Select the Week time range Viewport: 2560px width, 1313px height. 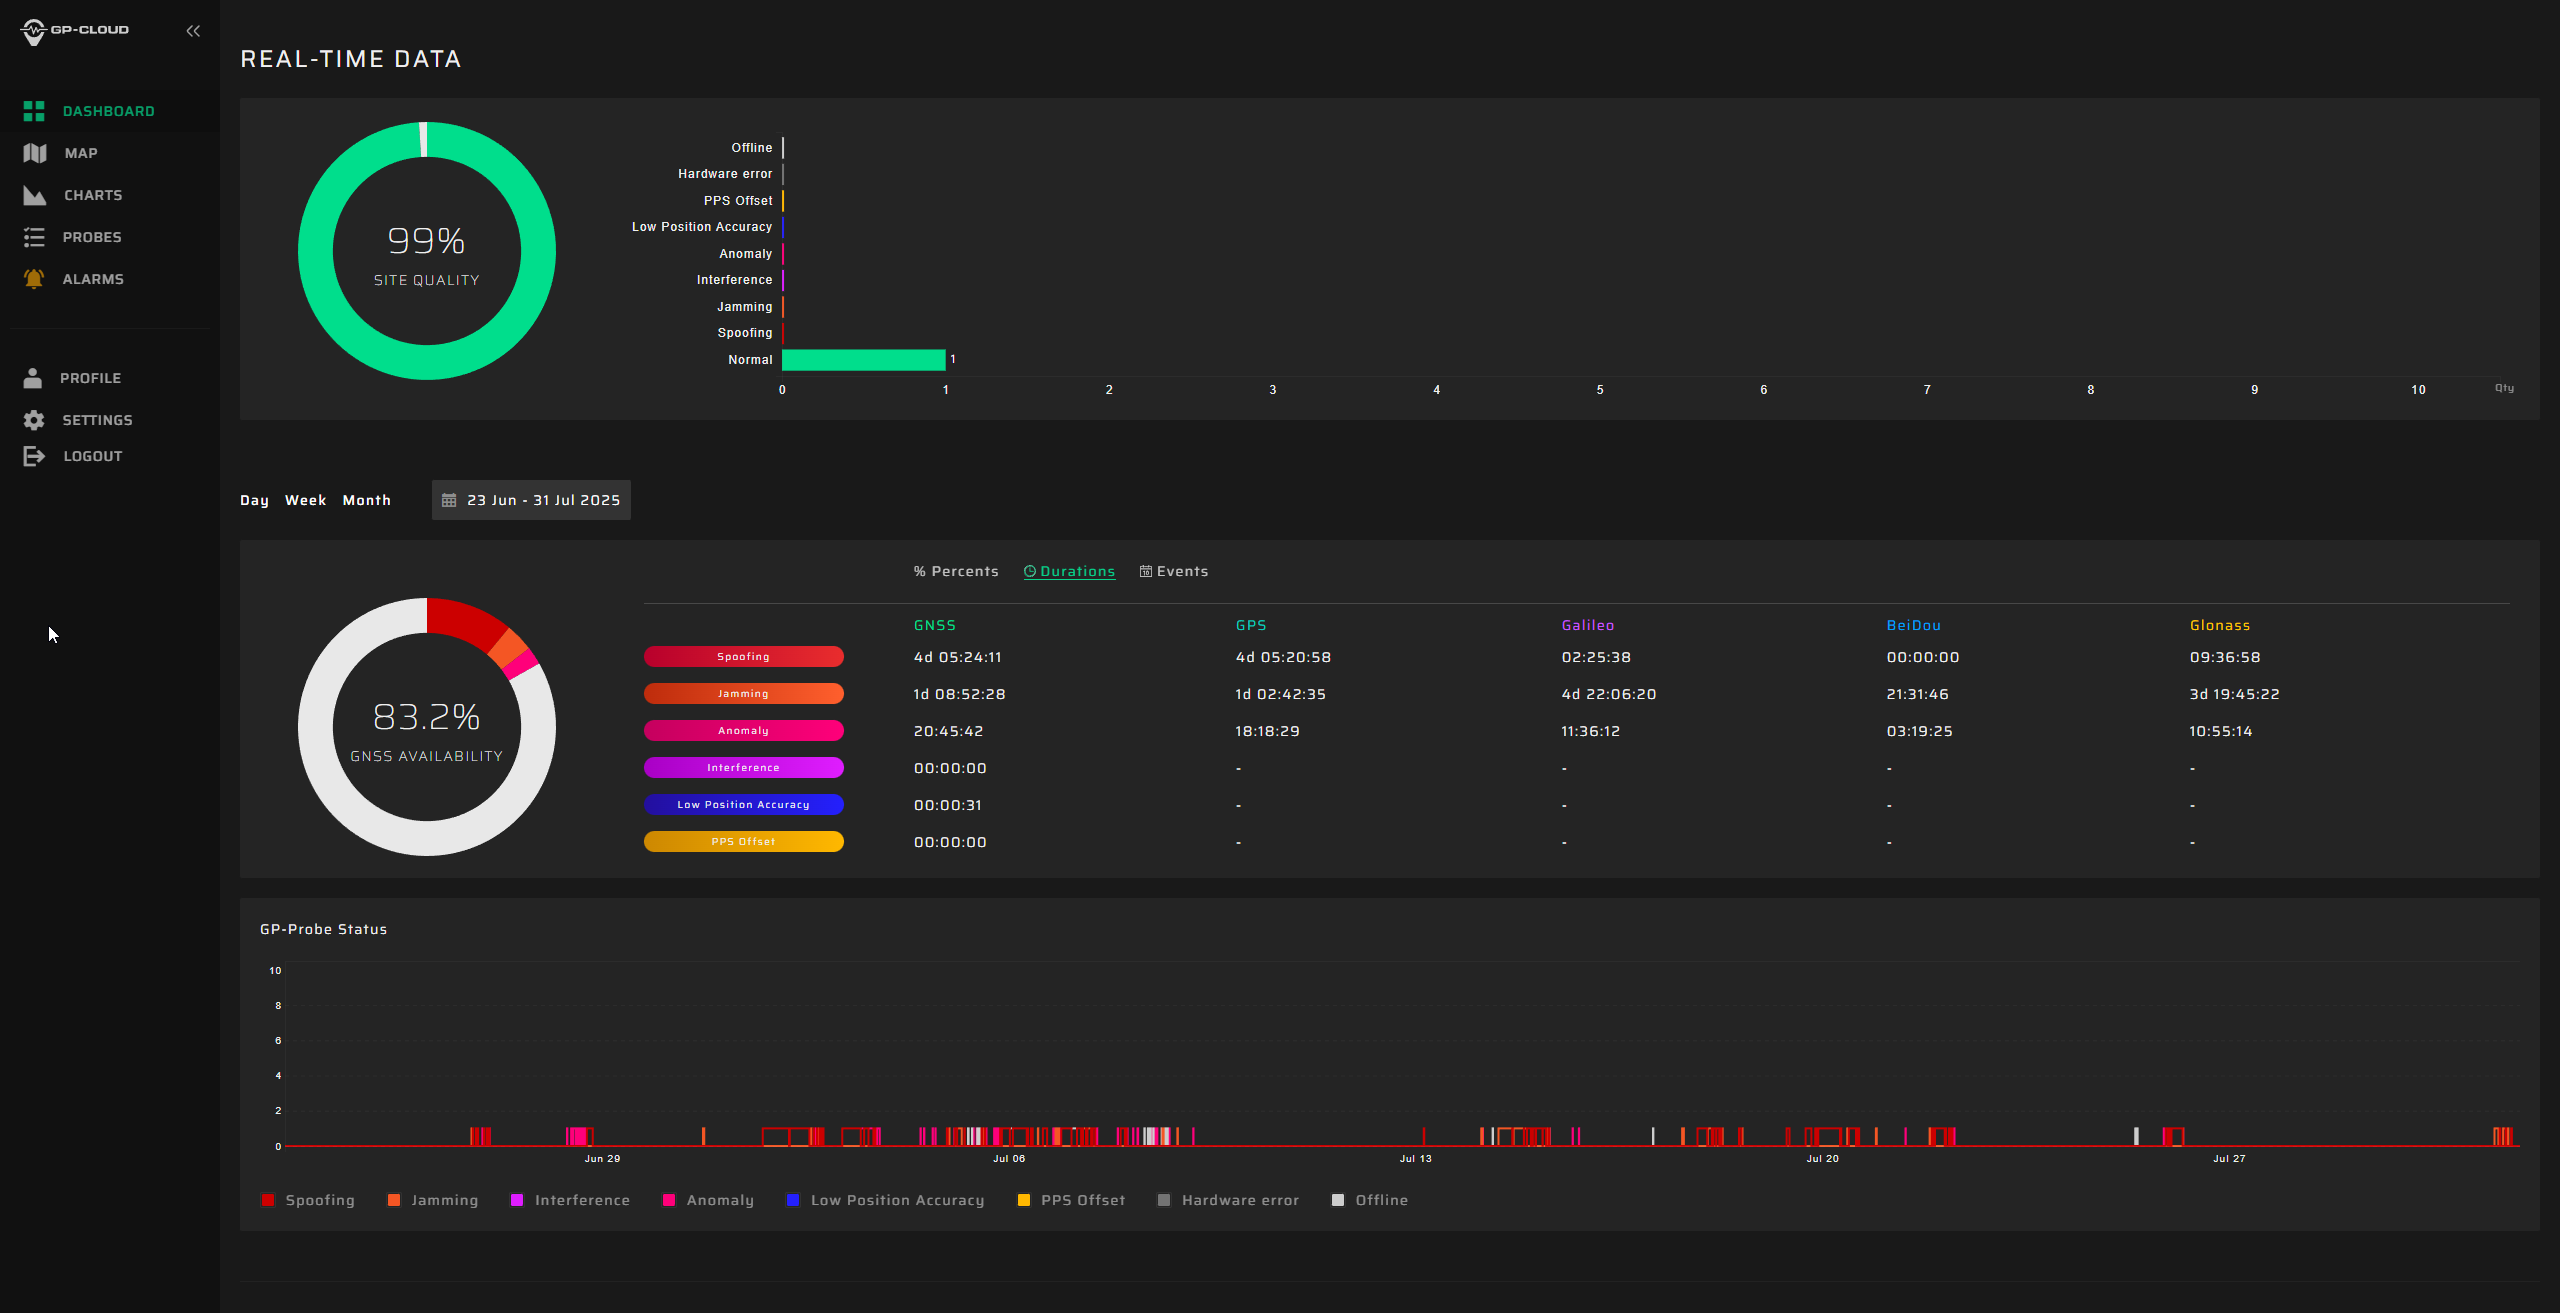pyautogui.click(x=305, y=500)
